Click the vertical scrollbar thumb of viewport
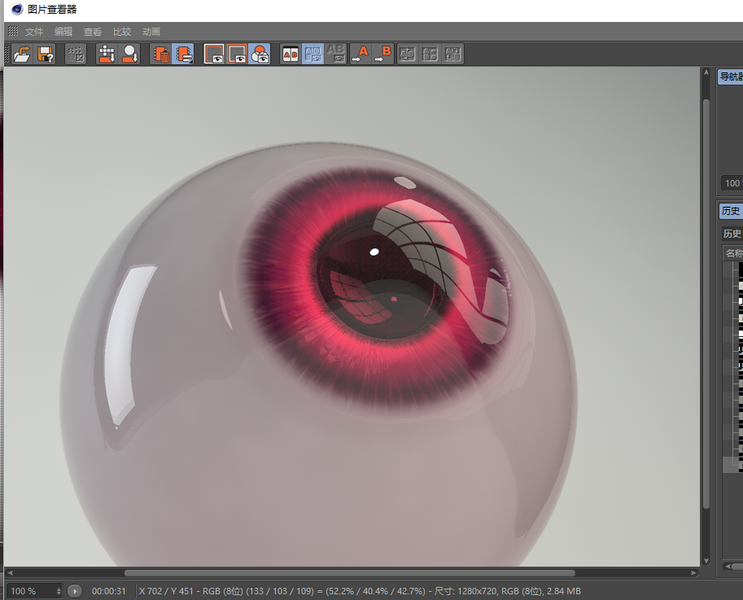743x600 pixels. pyautogui.click(x=706, y=303)
